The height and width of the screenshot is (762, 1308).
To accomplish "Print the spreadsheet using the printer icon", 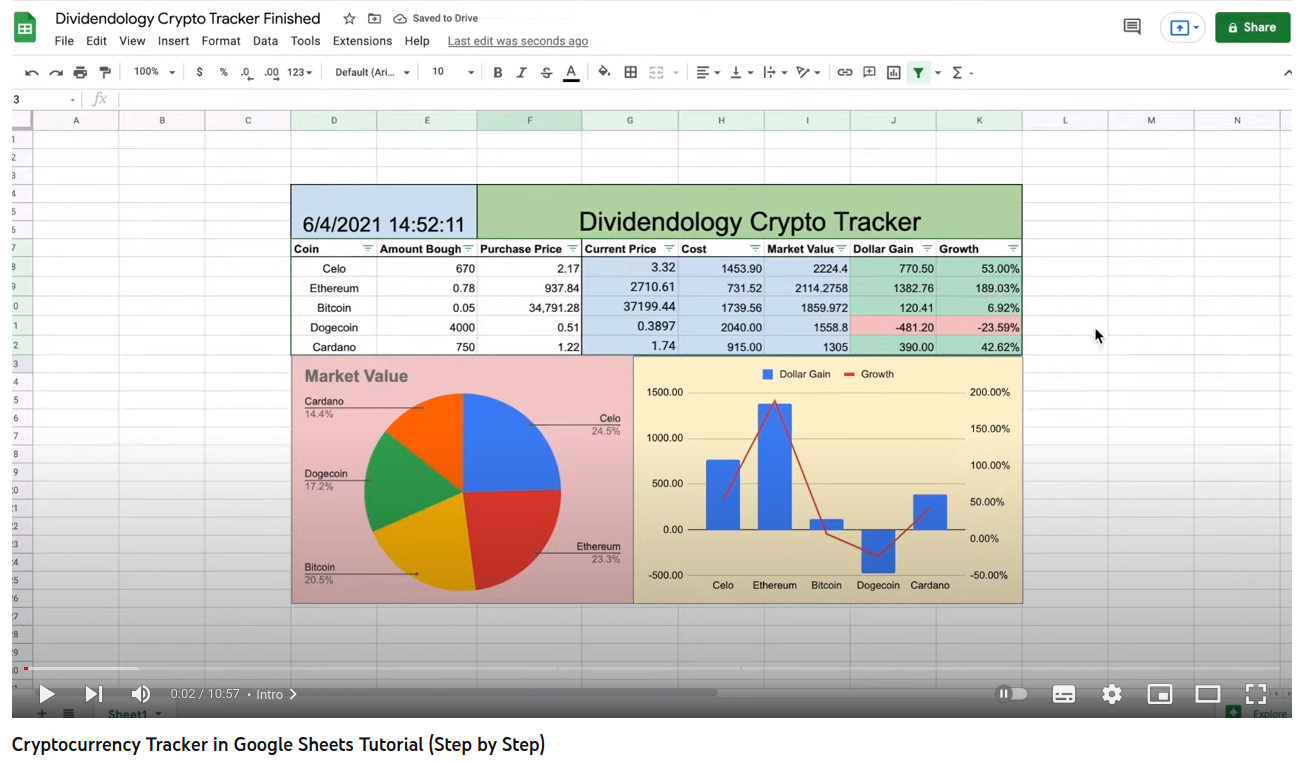I will (x=80, y=72).
